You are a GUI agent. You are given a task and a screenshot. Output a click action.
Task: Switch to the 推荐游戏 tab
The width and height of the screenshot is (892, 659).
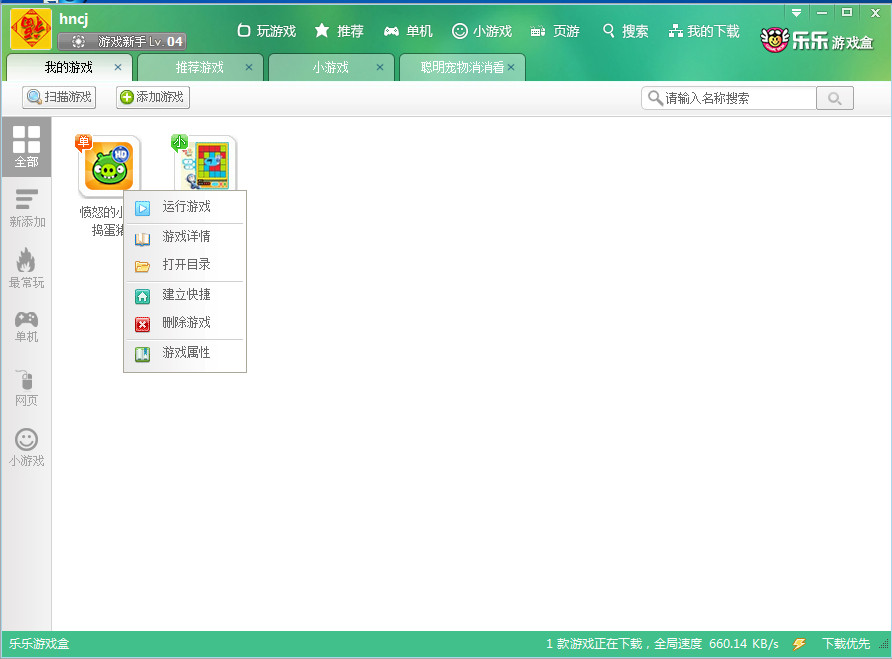tap(200, 68)
